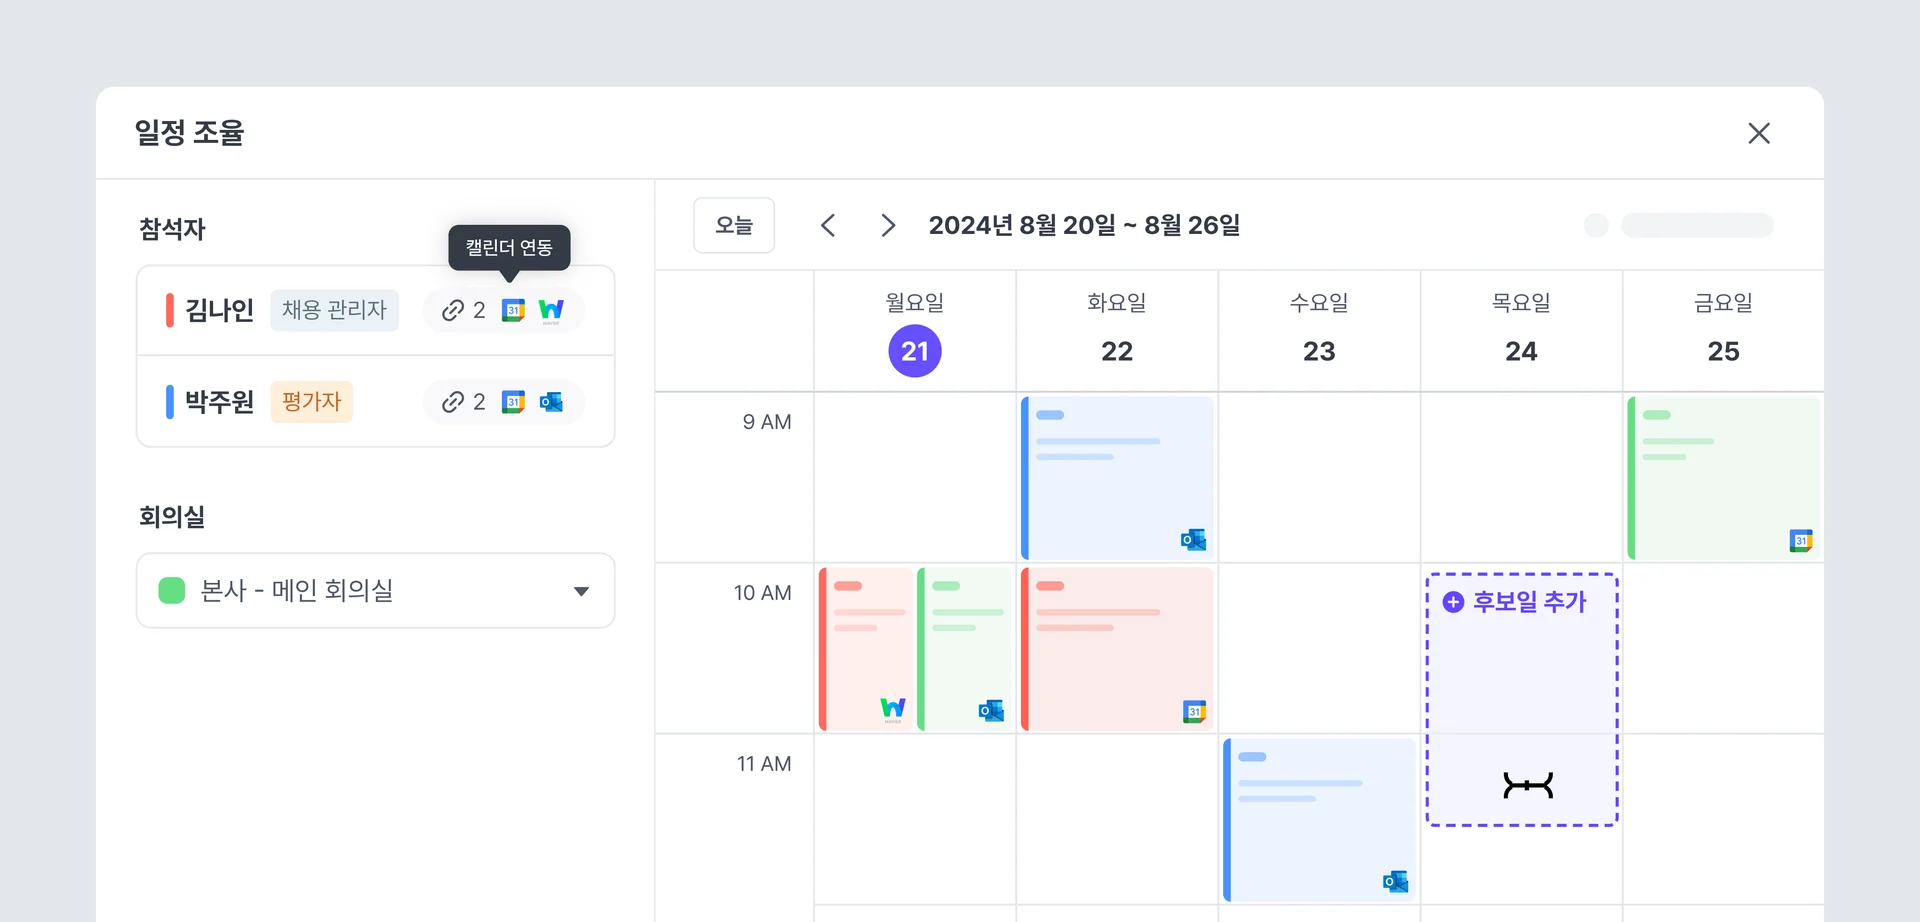Click the Google Calendar badge on Tuesday's 10 AM event
The image size is (1920, 922).
coord(1193,710)
